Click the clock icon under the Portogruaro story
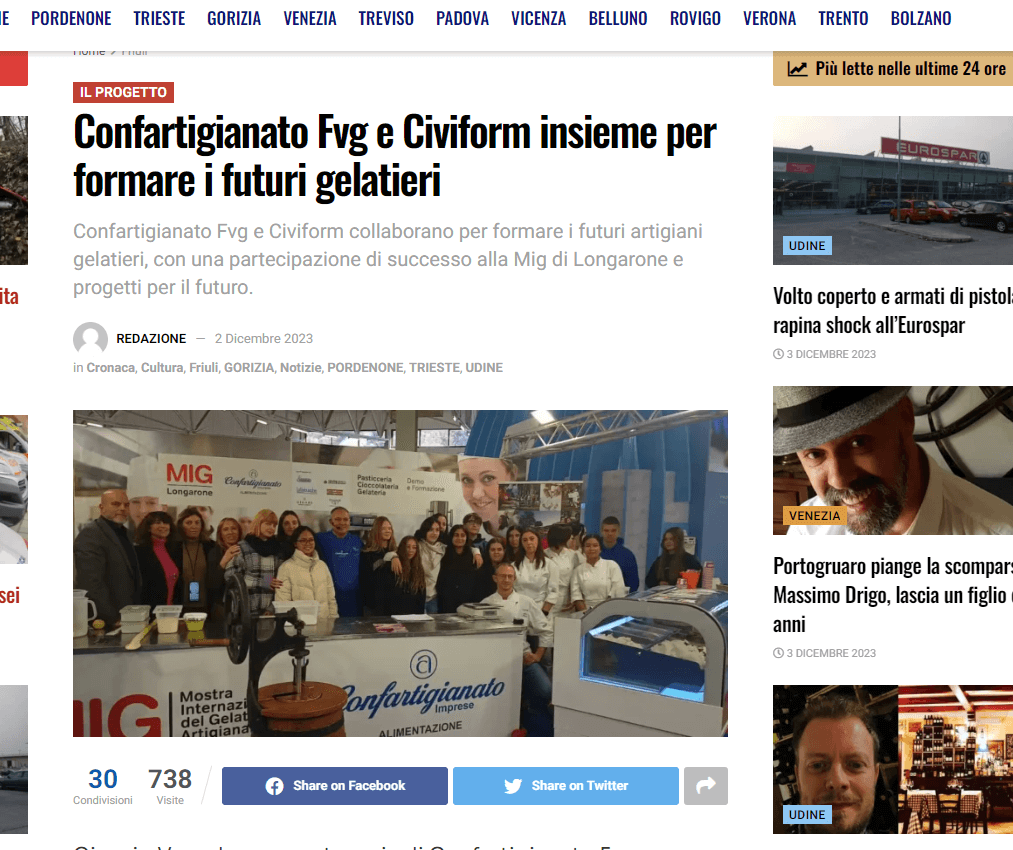The width and height of the screenshot is (1013, 850). tap(778, 653)
